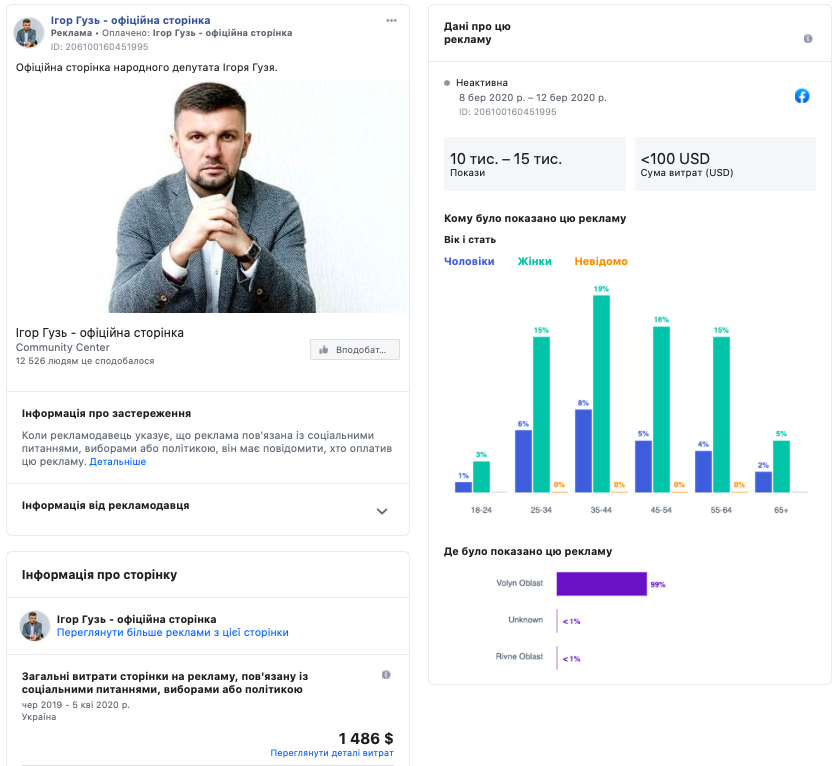The width and height of the screenshot is (839, 766).
Task: Click the info icon next to total page spending
Action: pyautogui.click(x=386, y=675)
